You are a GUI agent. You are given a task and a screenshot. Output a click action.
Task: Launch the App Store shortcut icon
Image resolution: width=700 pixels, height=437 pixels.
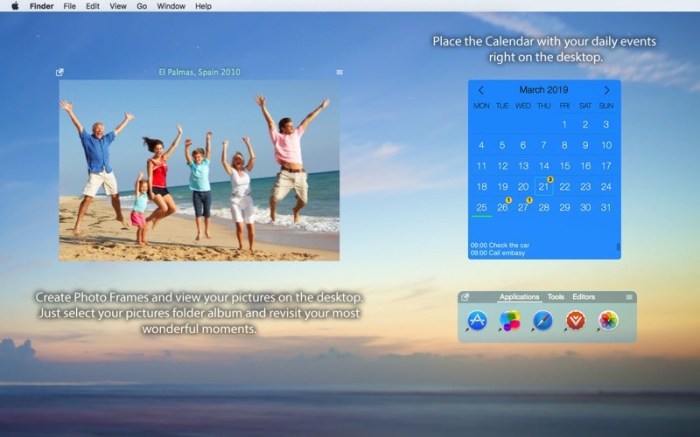[x=477, y=321]
